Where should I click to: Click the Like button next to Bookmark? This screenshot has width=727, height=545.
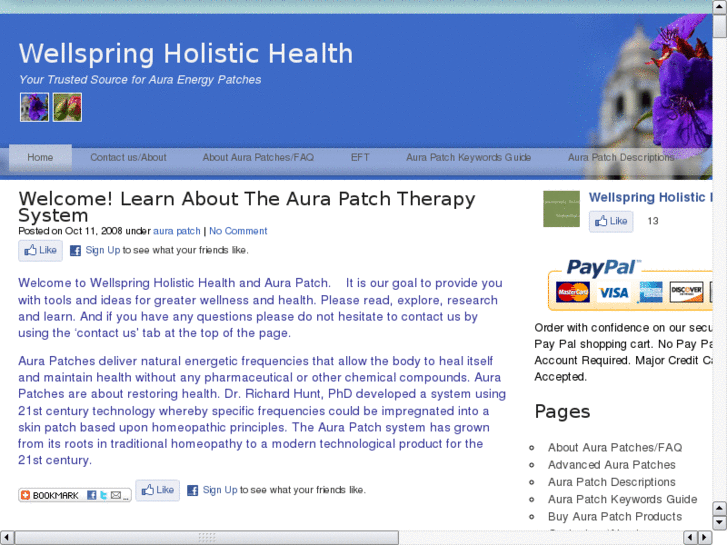[158, 490]
